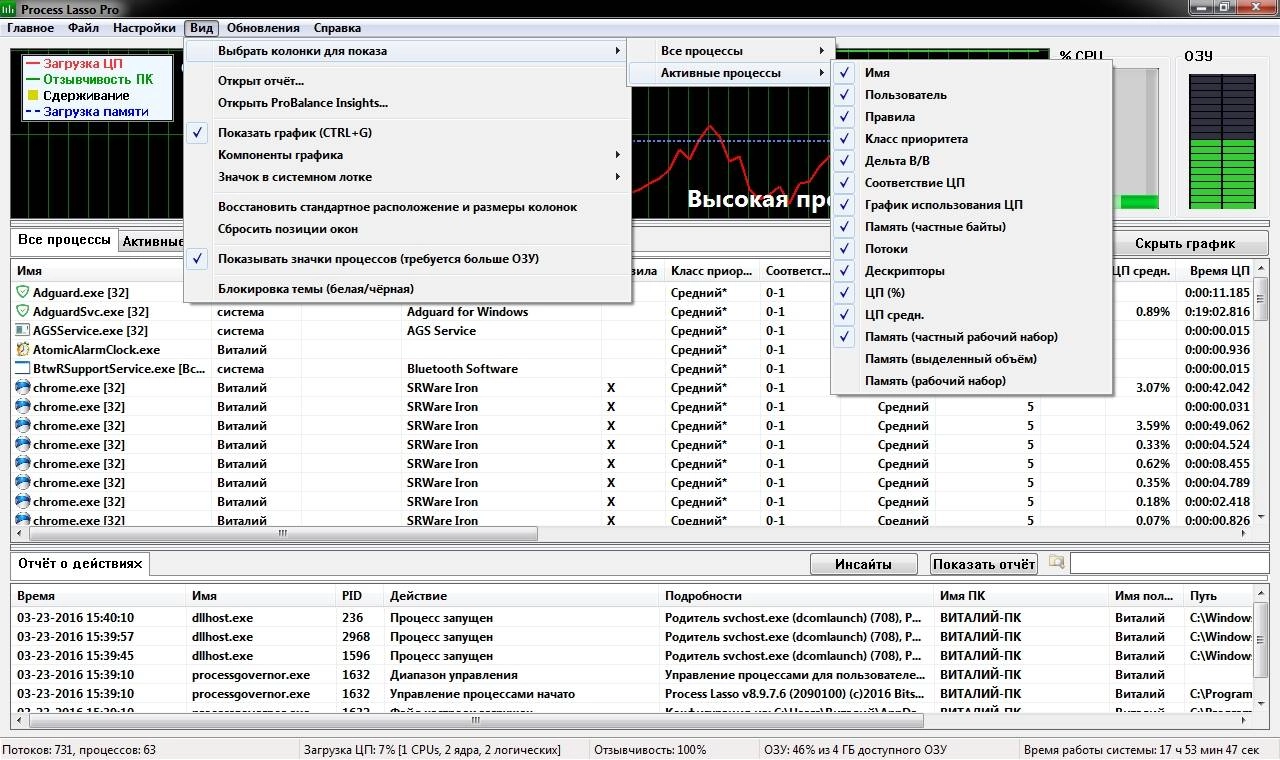Image resolution: width=1280 pixels, height=760 pixels.
Task: Select Открыт отчёт... menu entry
Action: pos(407,81)
